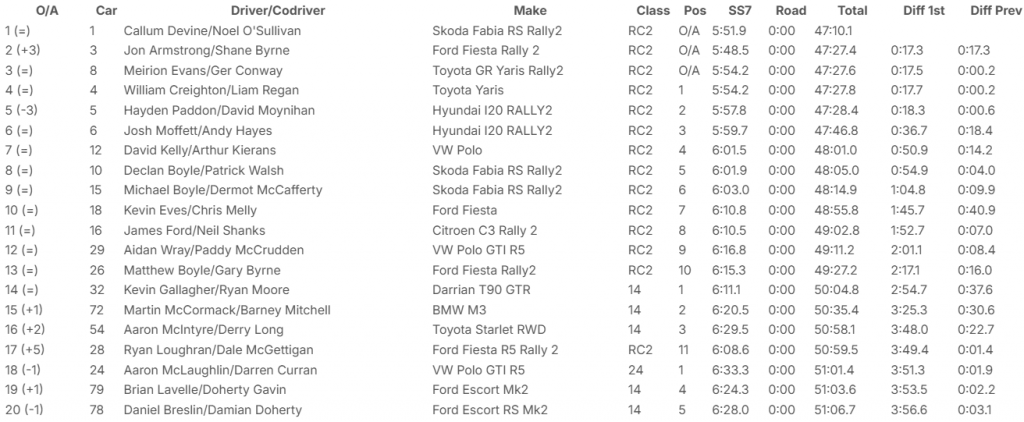Click the Class column header
The width and height of the screenshot is (1024, 422).
coord(653,10)
